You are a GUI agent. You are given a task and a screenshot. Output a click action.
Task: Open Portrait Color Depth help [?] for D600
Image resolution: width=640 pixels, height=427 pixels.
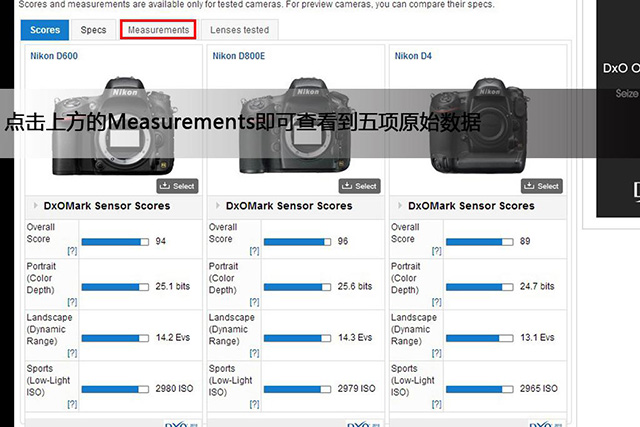(72, 302)
